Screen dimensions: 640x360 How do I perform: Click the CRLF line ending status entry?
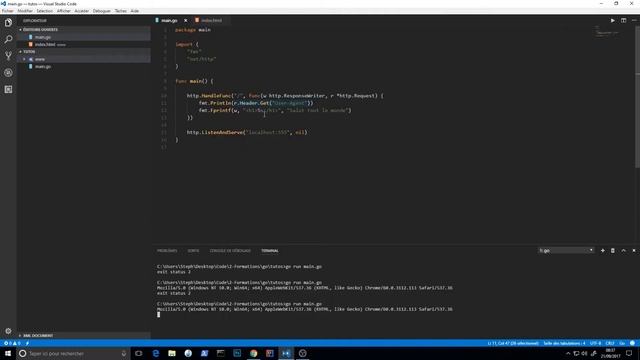pyautogui.click(x=610, y=343)
